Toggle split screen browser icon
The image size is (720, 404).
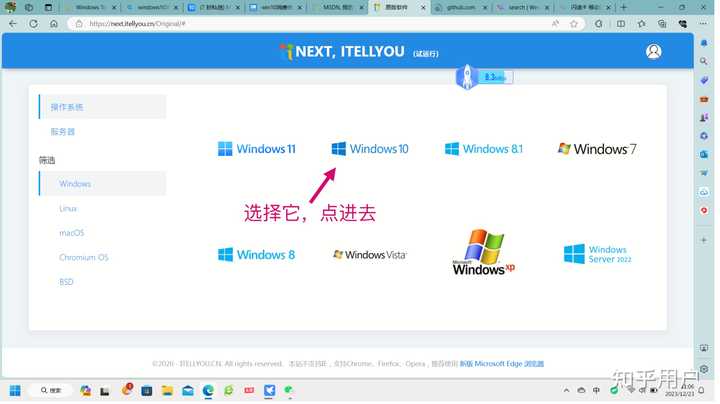621,23
